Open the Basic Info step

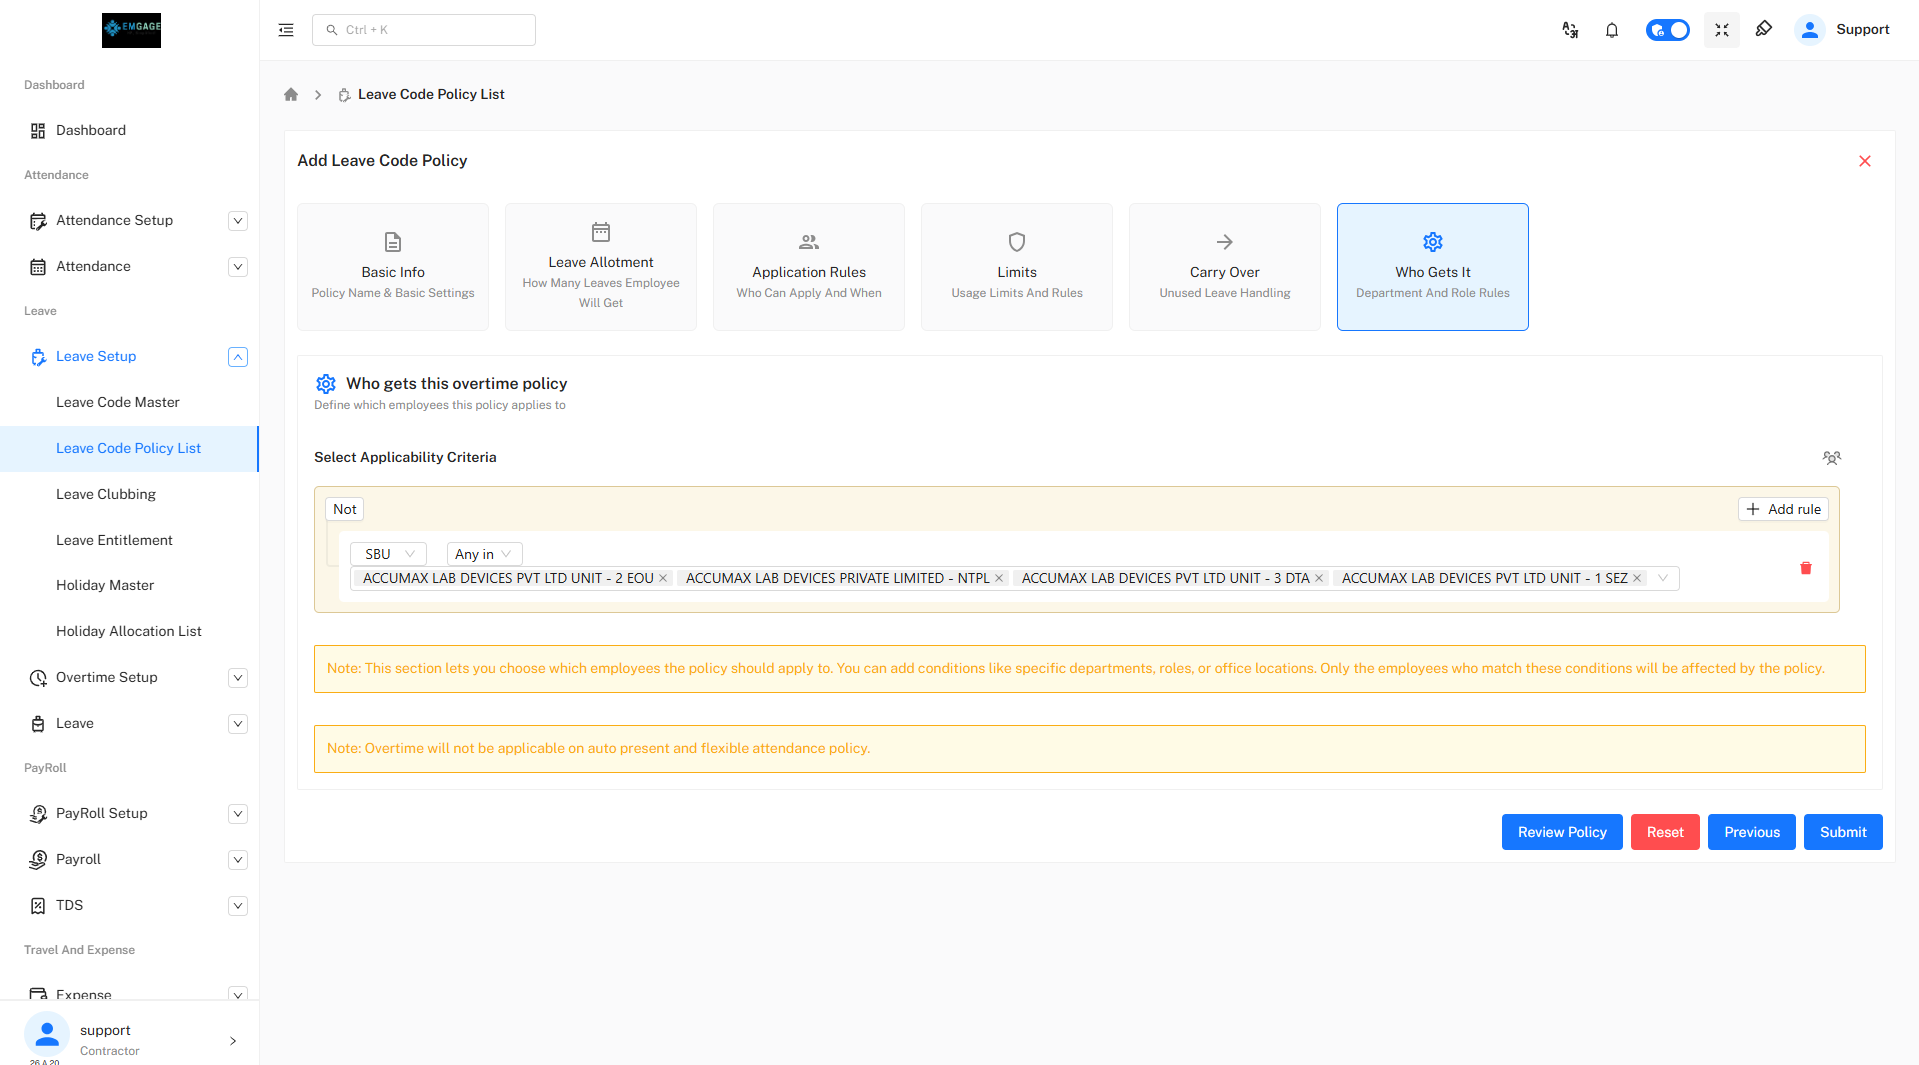(393, 267)
